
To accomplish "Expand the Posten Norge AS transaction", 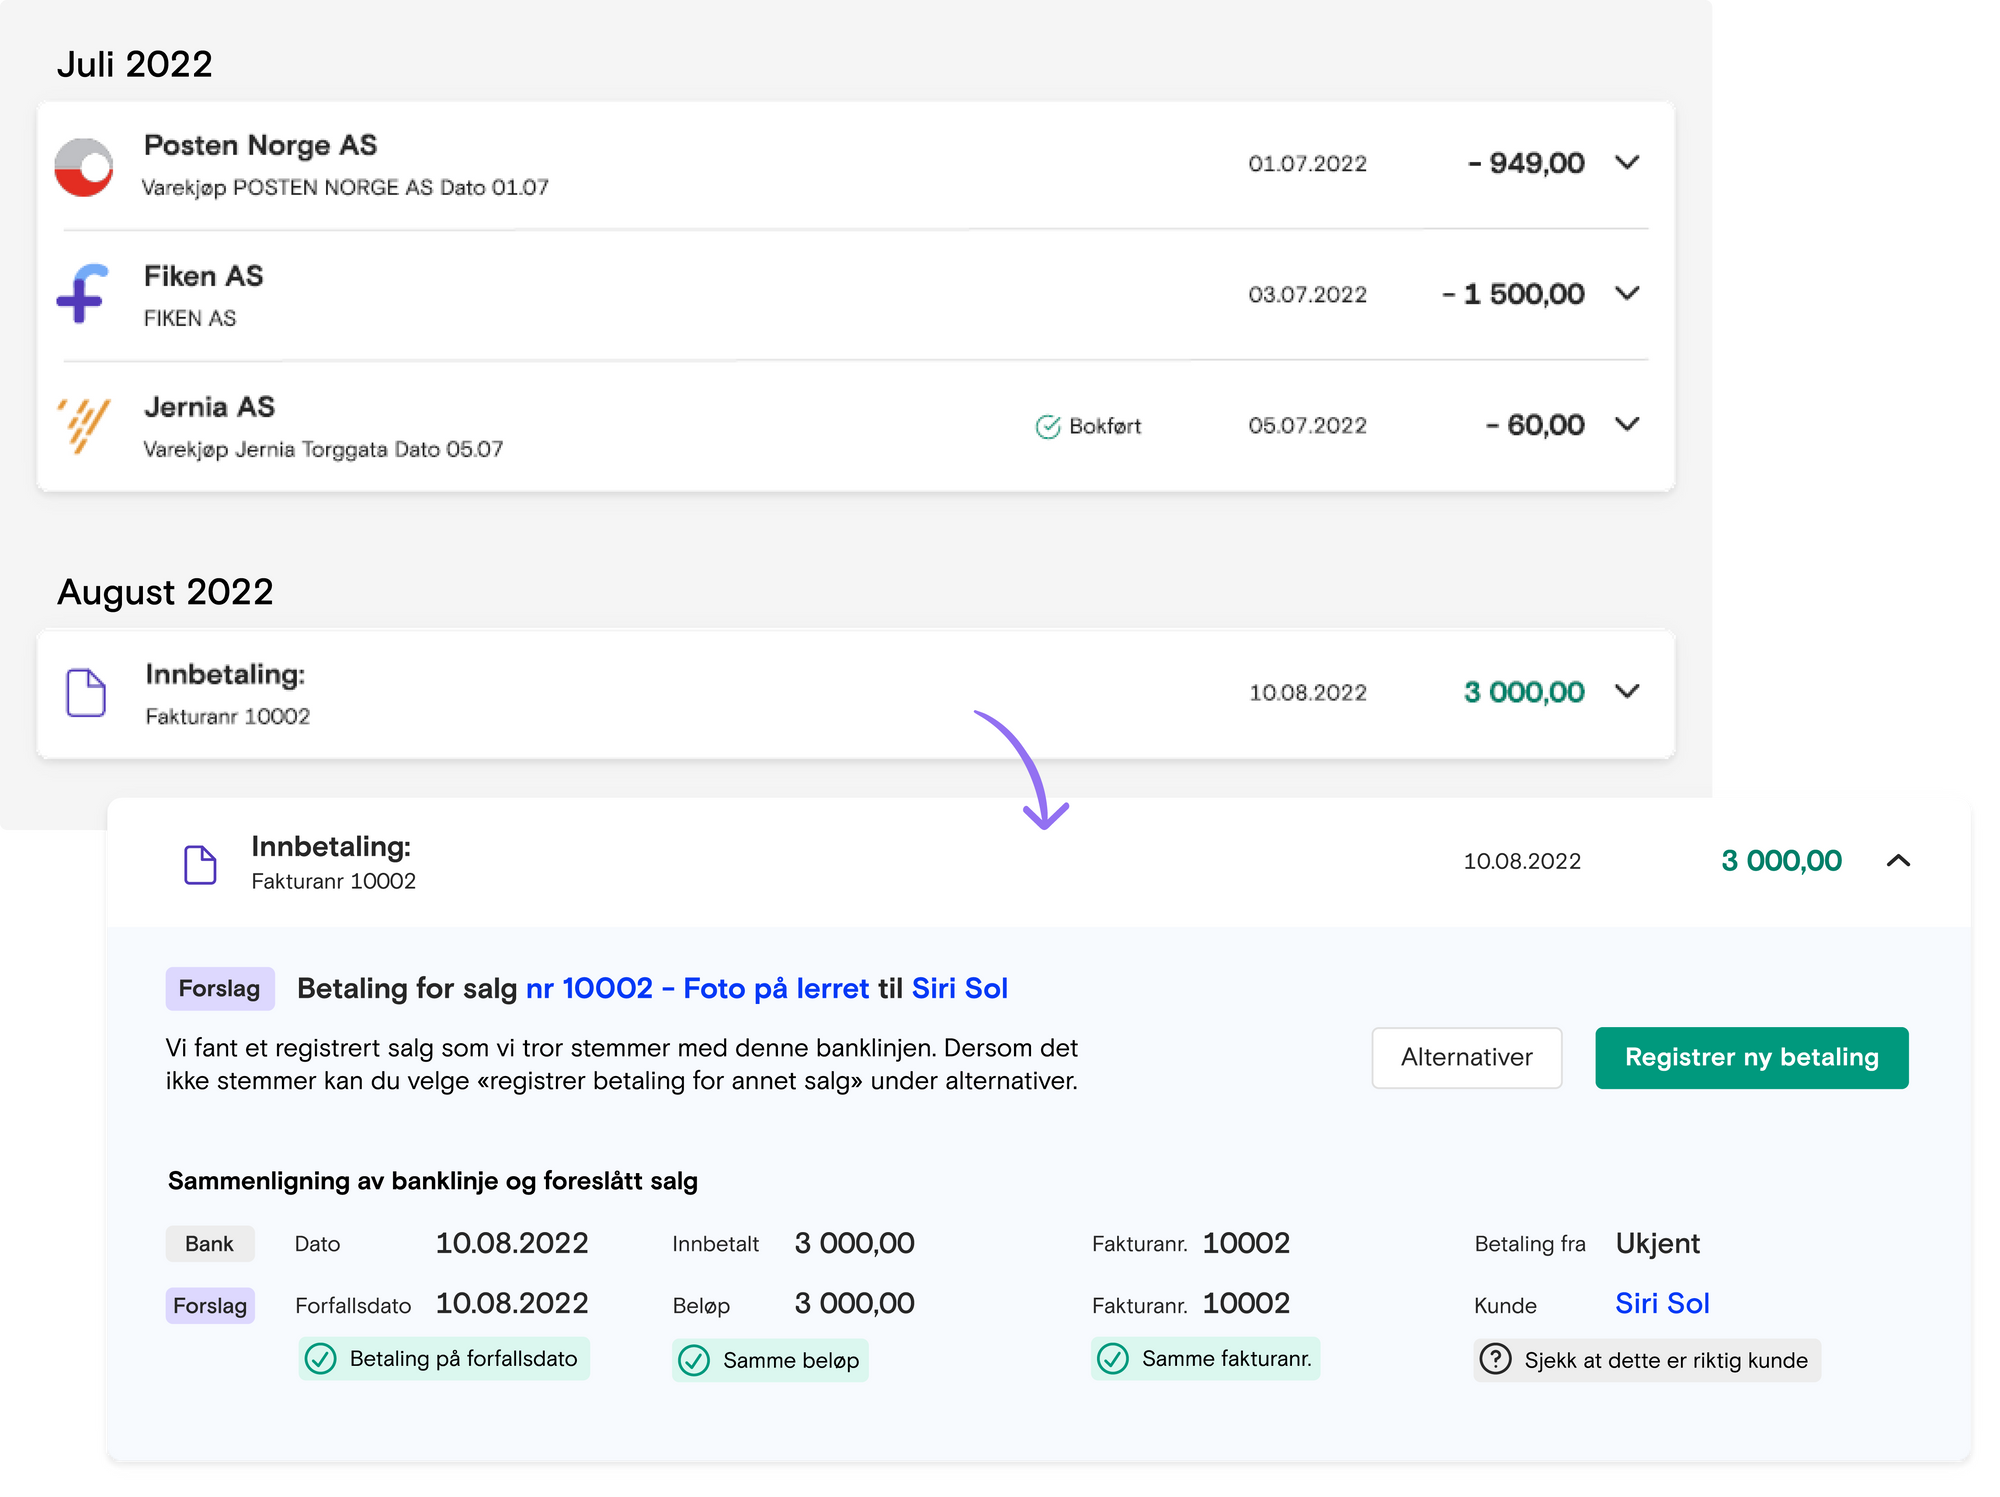I will (1627, 162).
